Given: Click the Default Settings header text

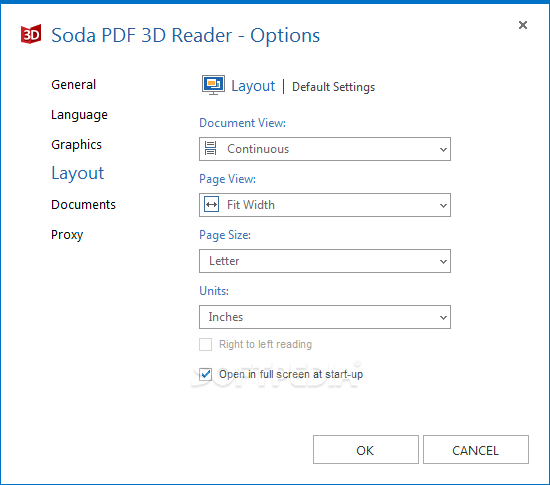Looking at the screenshot, I should tap(334, 87).
